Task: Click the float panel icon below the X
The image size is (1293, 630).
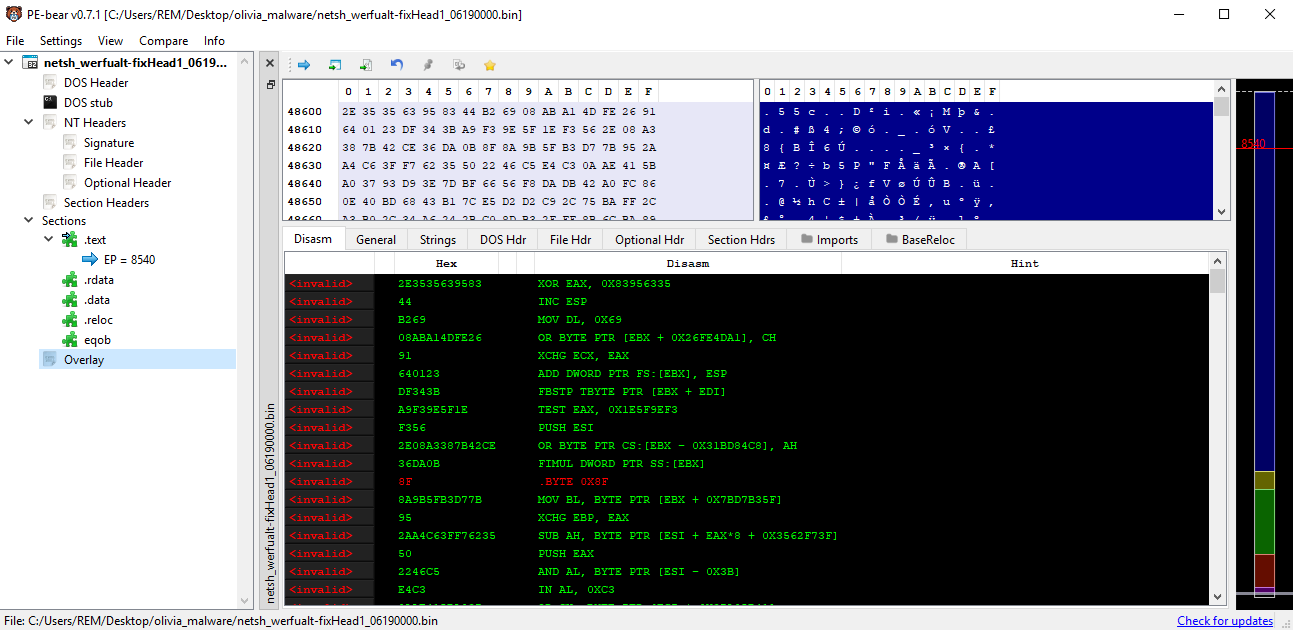Action: (270, 85)
